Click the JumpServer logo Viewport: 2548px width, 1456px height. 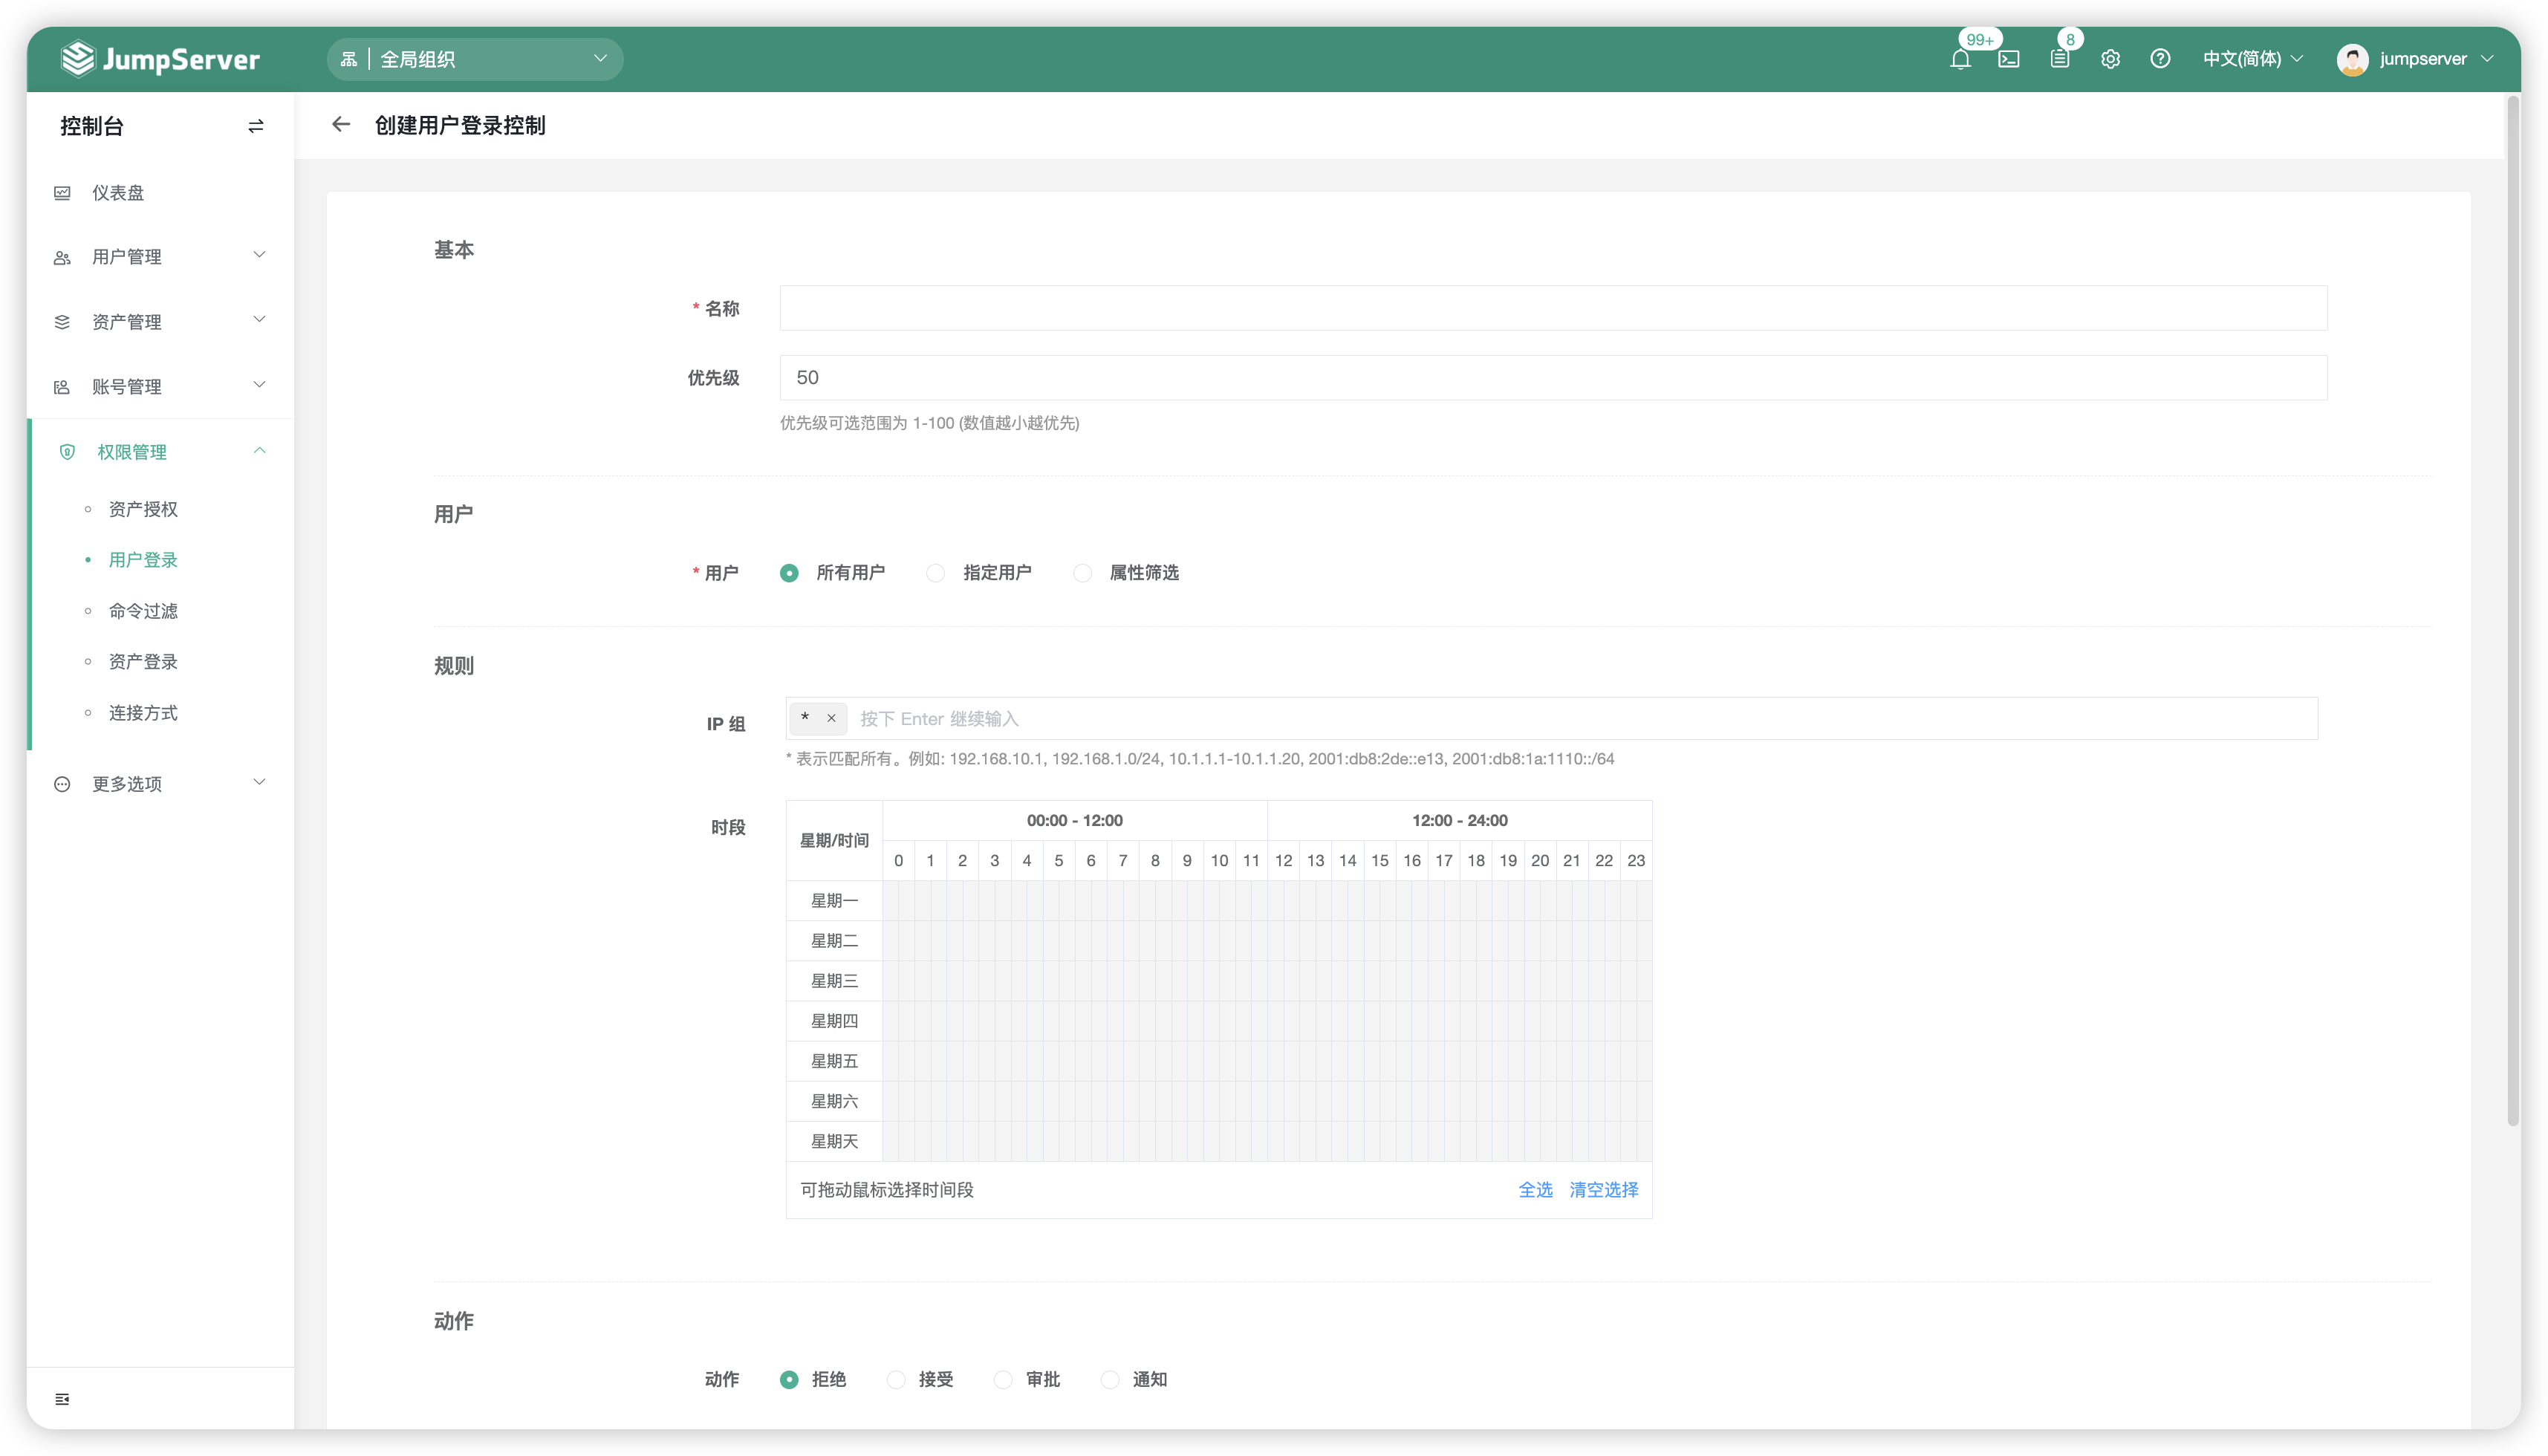160,59
